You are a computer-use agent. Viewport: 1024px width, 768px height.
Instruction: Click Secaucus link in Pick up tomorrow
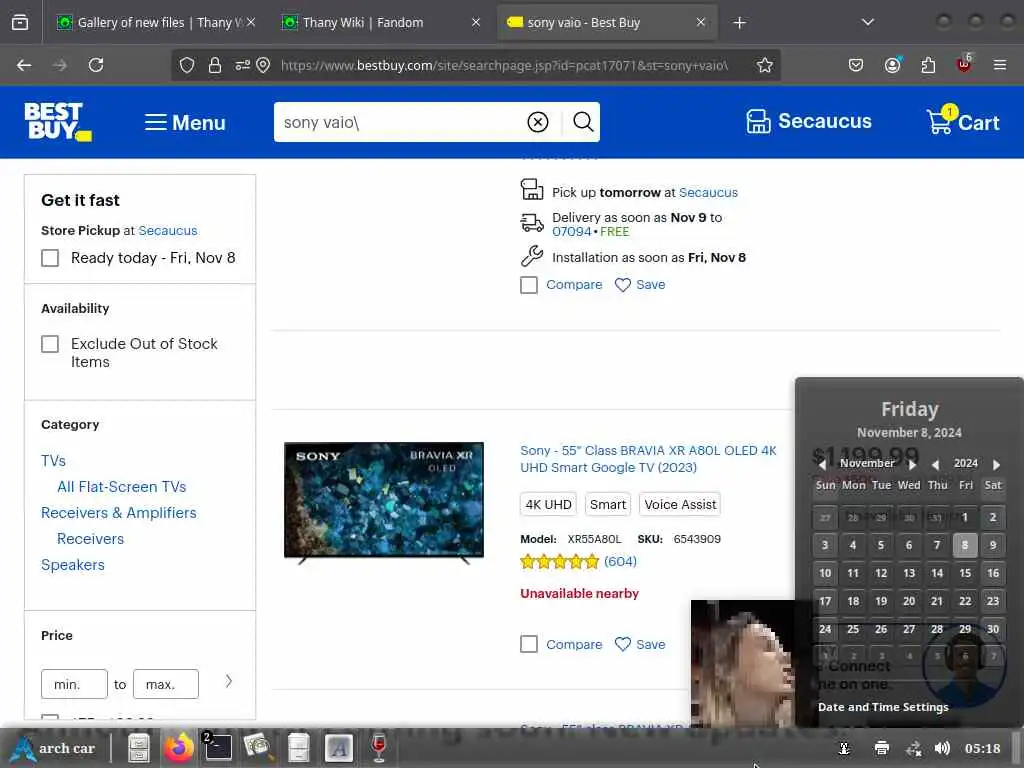(x=708, y=193)
